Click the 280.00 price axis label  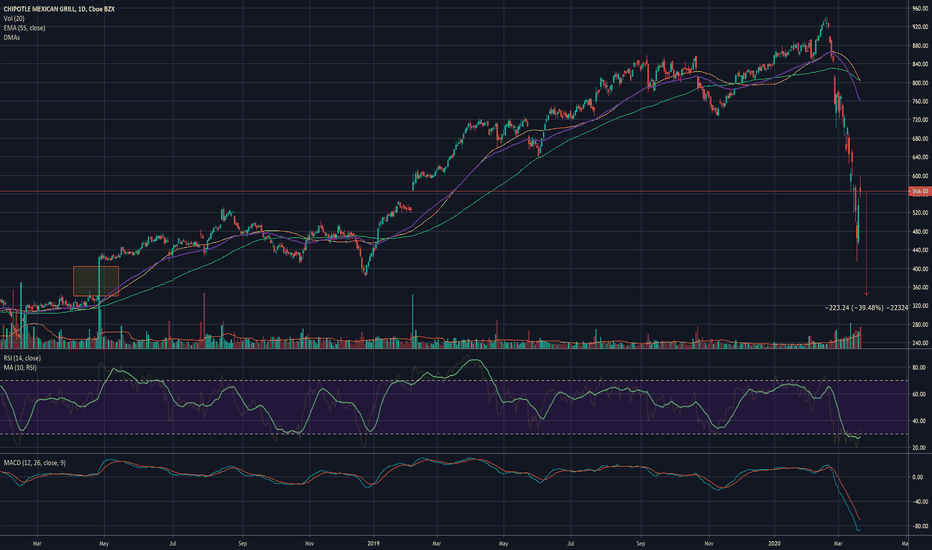(920, 325)
